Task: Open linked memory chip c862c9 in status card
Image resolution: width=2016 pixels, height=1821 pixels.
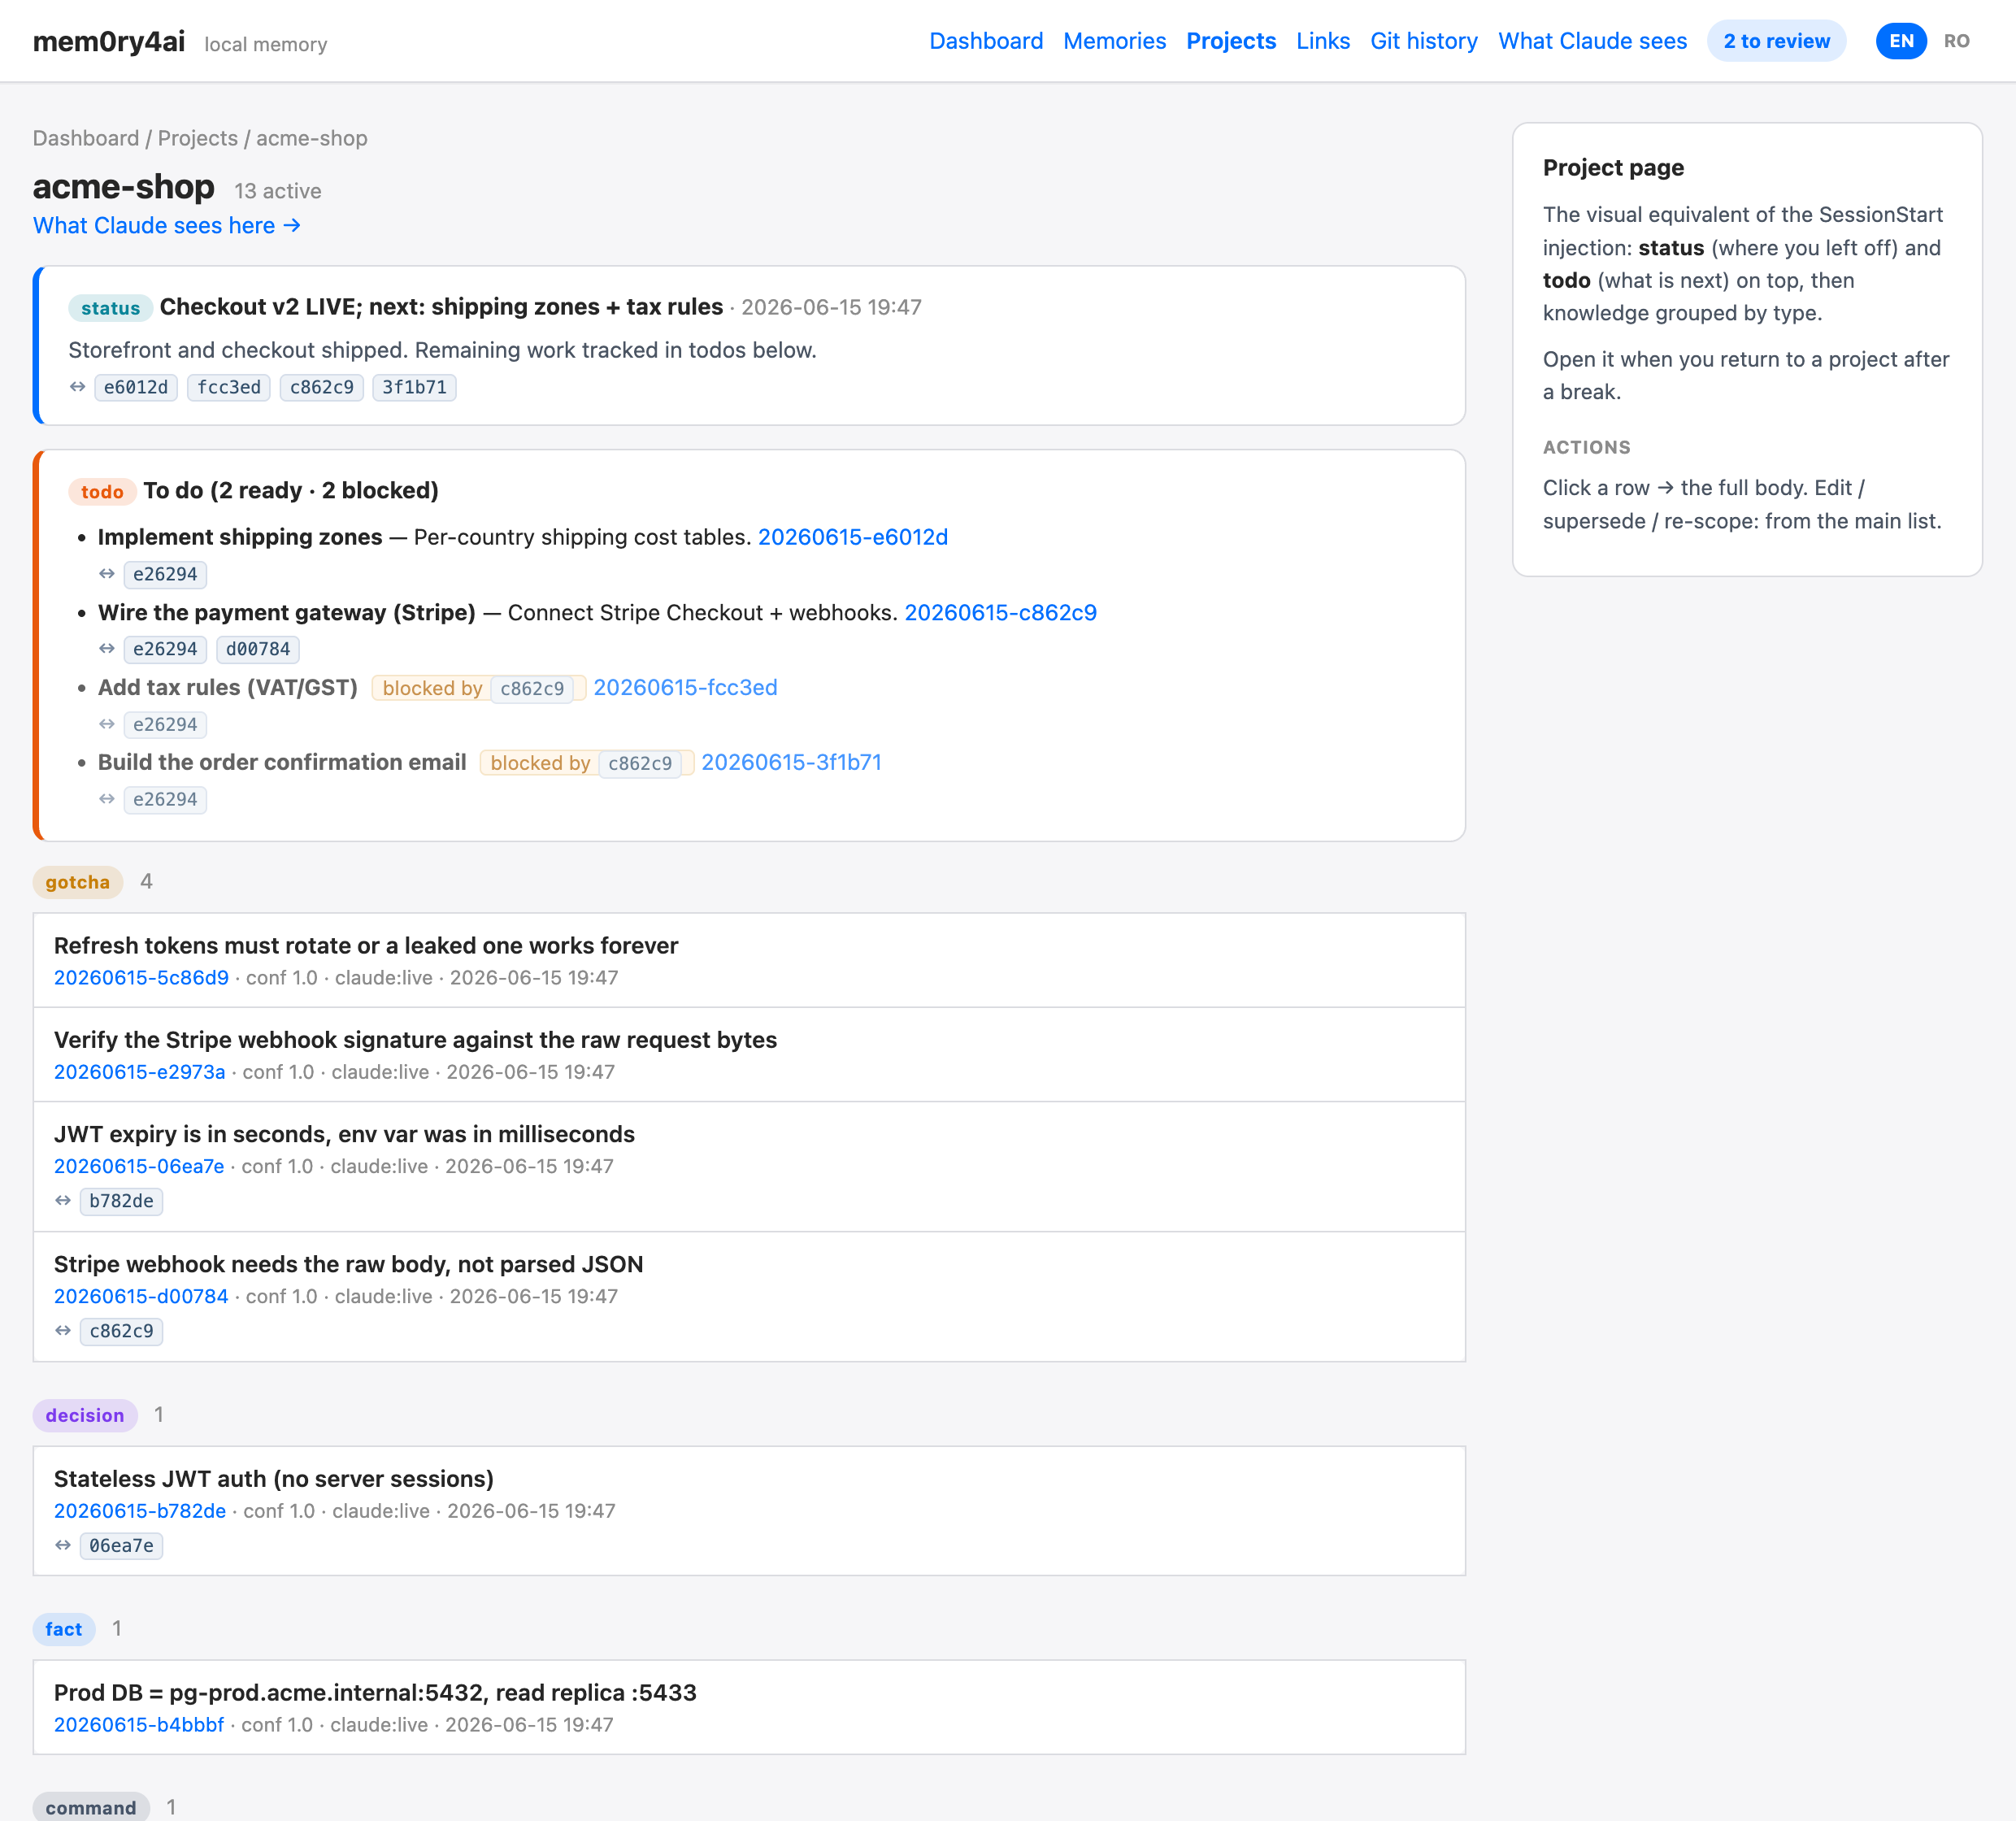Action: coord(322,387)
